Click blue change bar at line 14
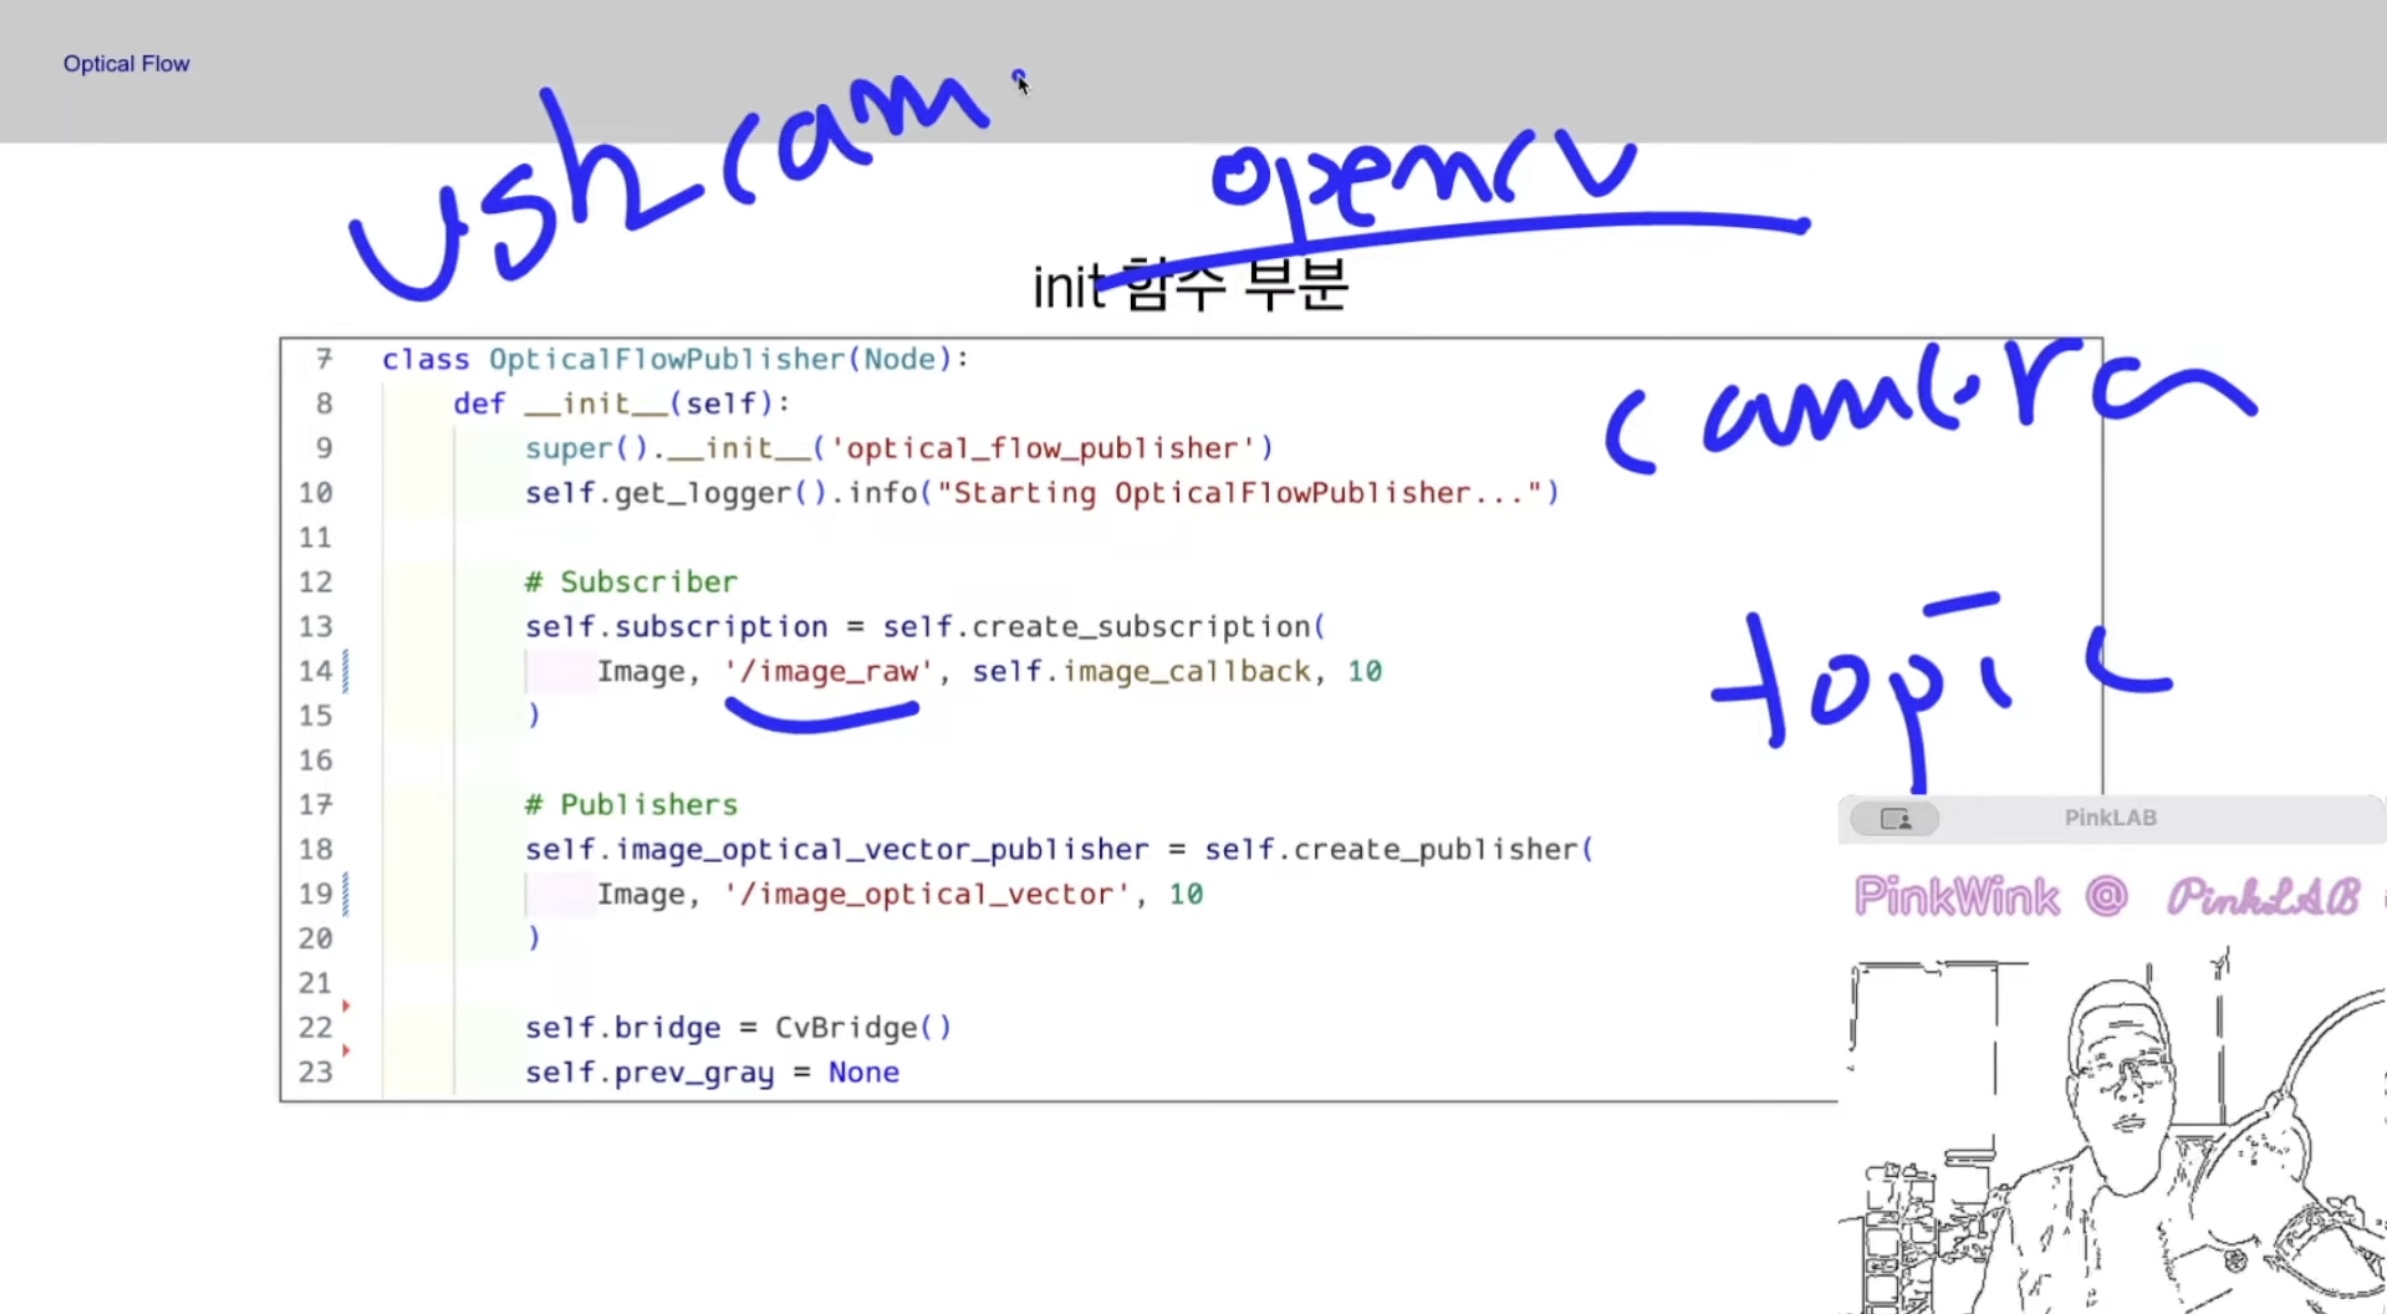 [346, 671]
